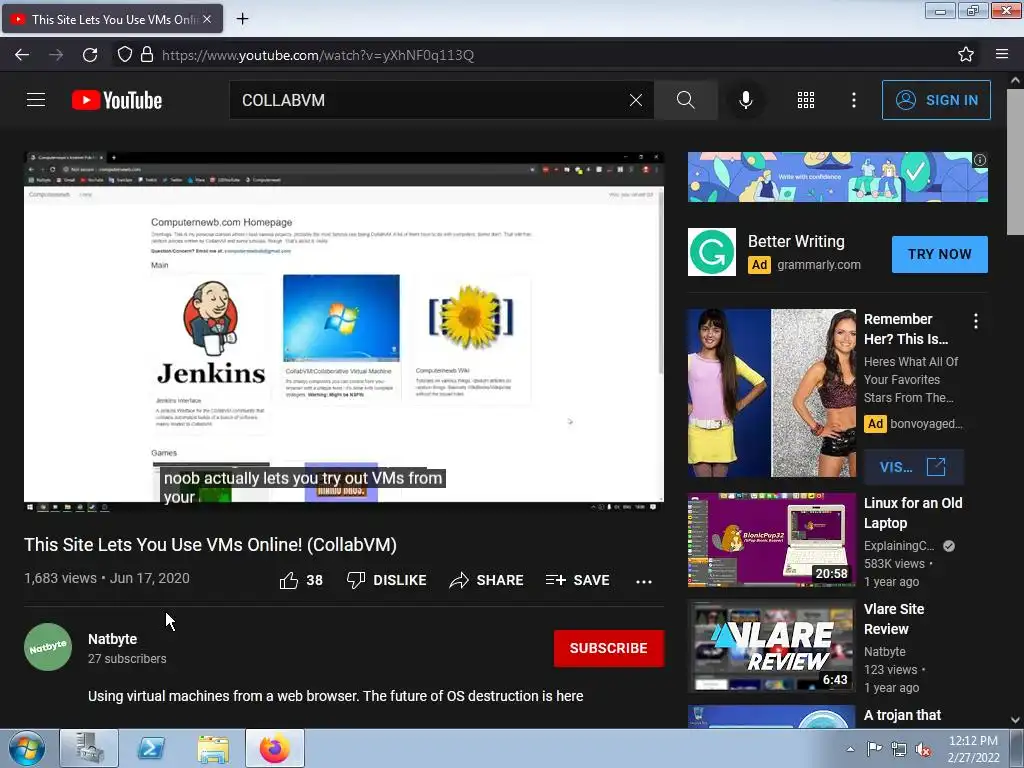Viewport: 1024px width, 768px height.
Task: Click the padlock site security icon
Action: (x=147, y=54)
